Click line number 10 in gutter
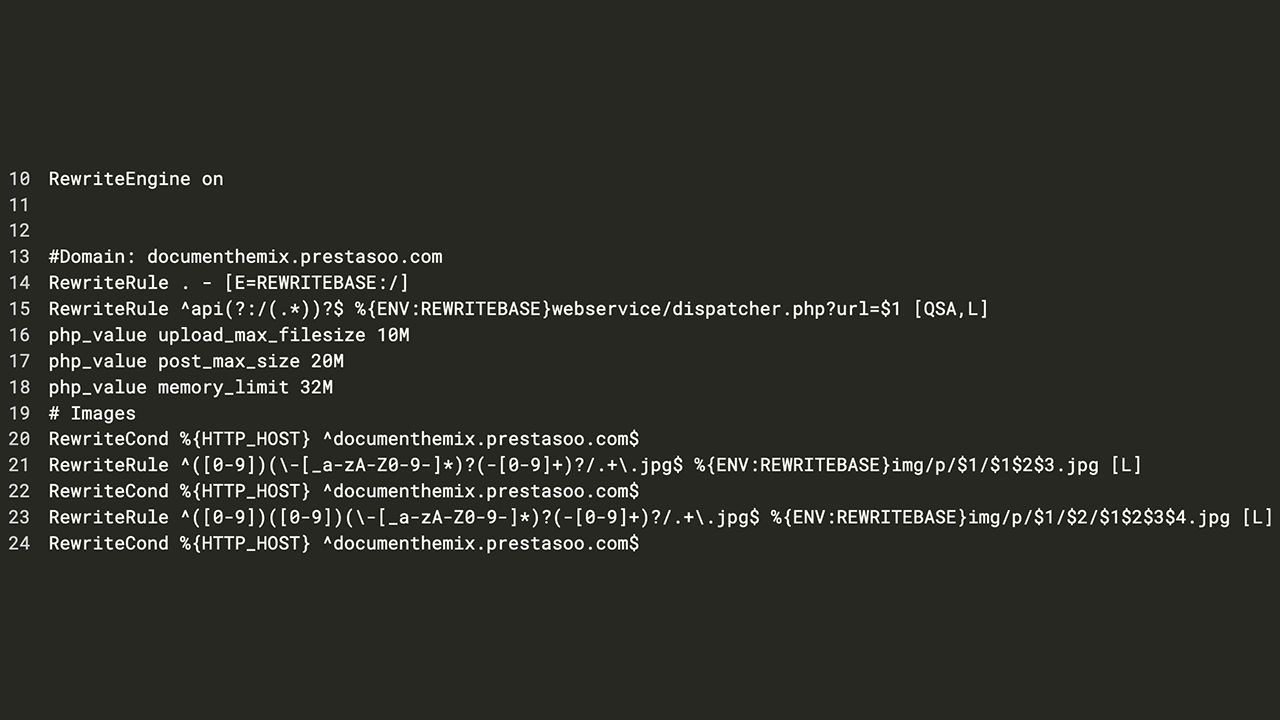1280x720 pixels. coord(19,179)
